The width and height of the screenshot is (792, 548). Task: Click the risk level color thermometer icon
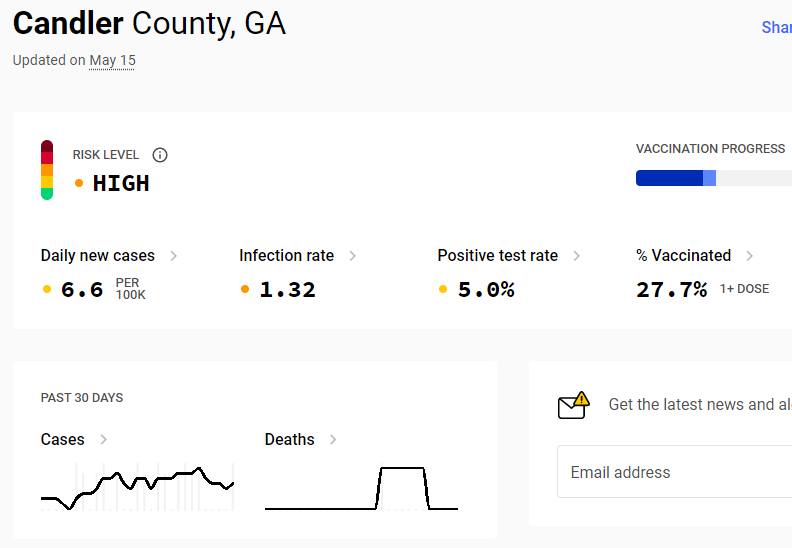click(x=47, y=170)
